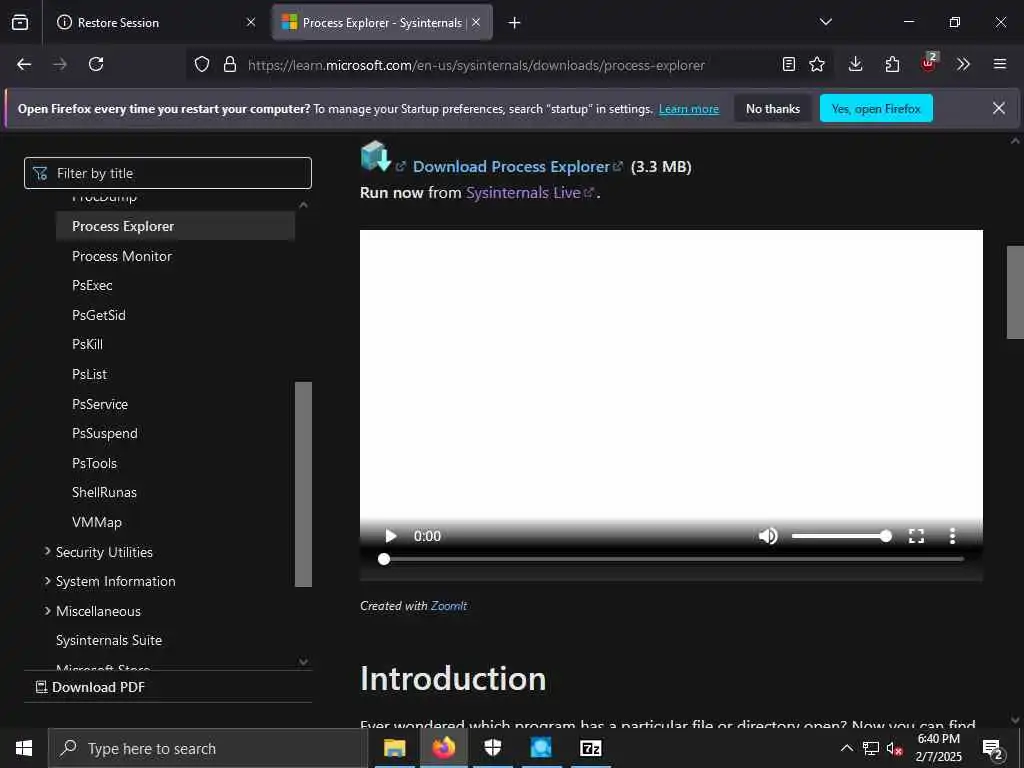
Task: Expand System Information section
Action: pos(109,581)
